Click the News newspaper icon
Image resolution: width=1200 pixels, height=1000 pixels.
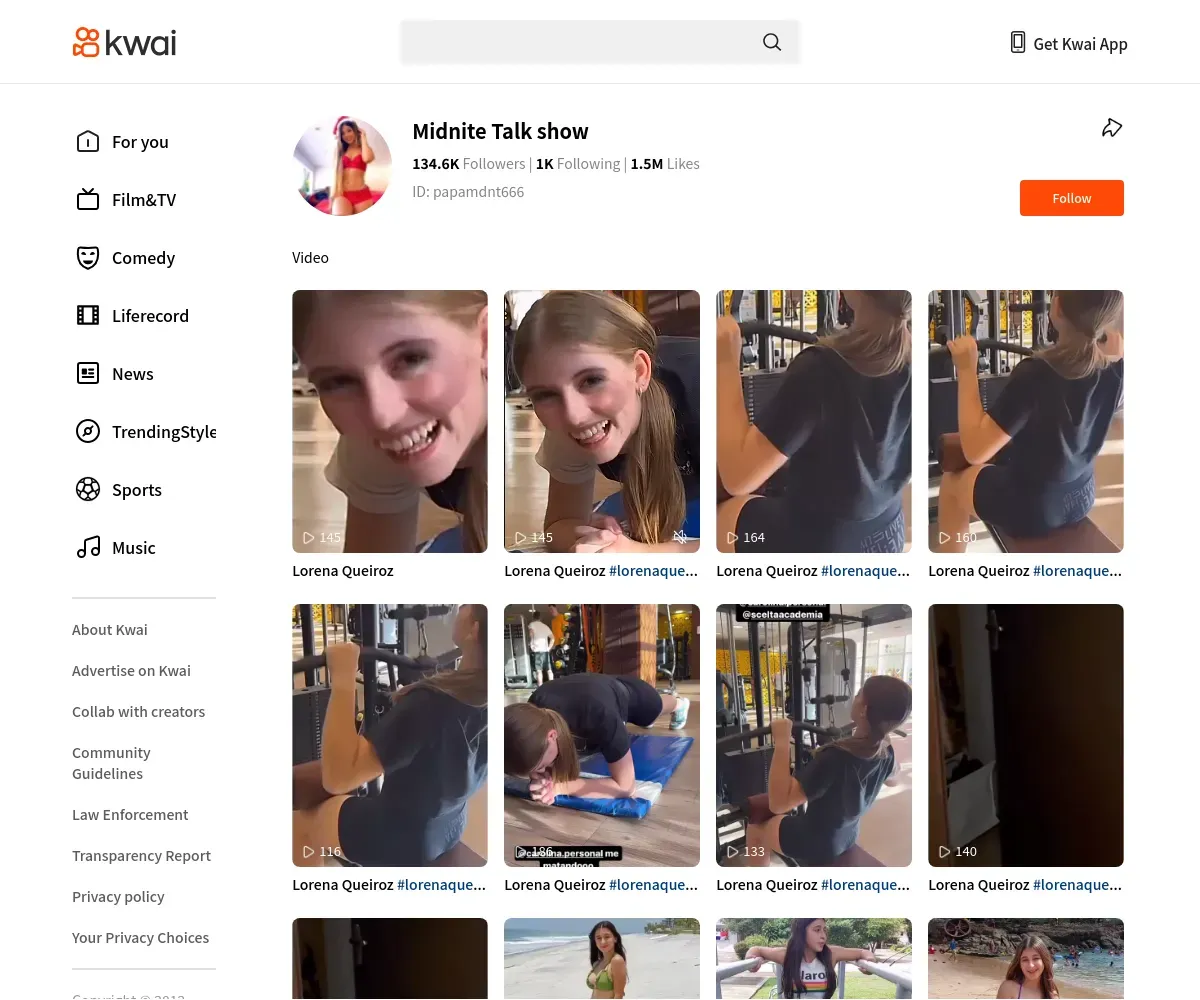pos(88,374)
